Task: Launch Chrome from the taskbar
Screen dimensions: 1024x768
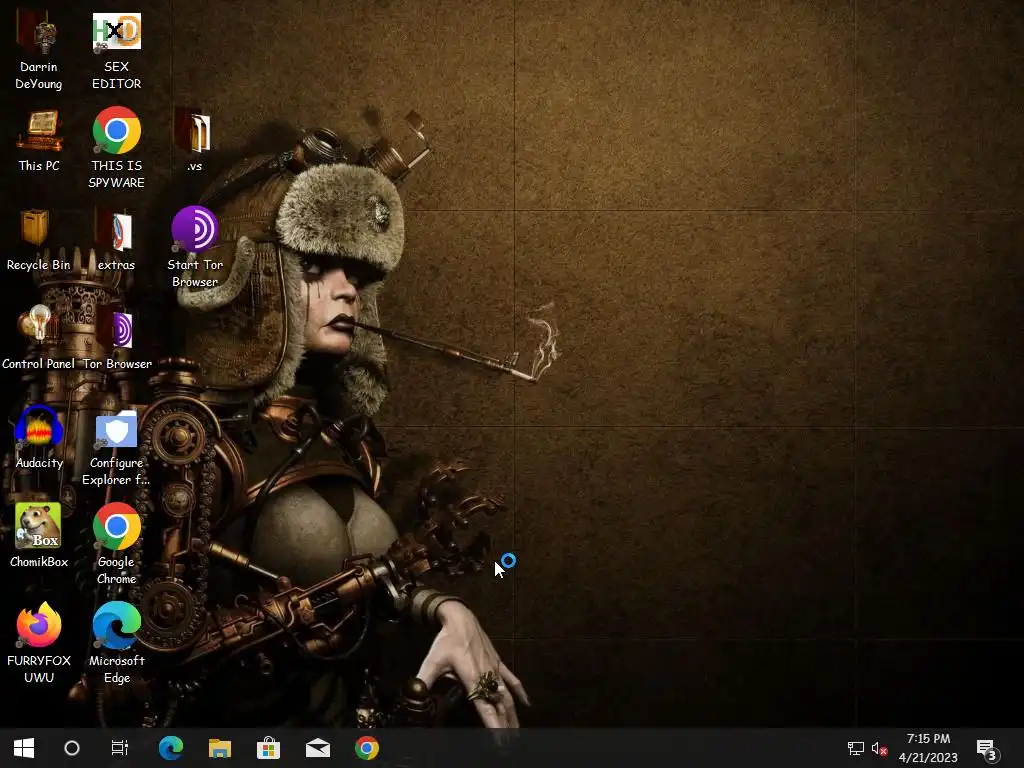Action: [367, 748]
